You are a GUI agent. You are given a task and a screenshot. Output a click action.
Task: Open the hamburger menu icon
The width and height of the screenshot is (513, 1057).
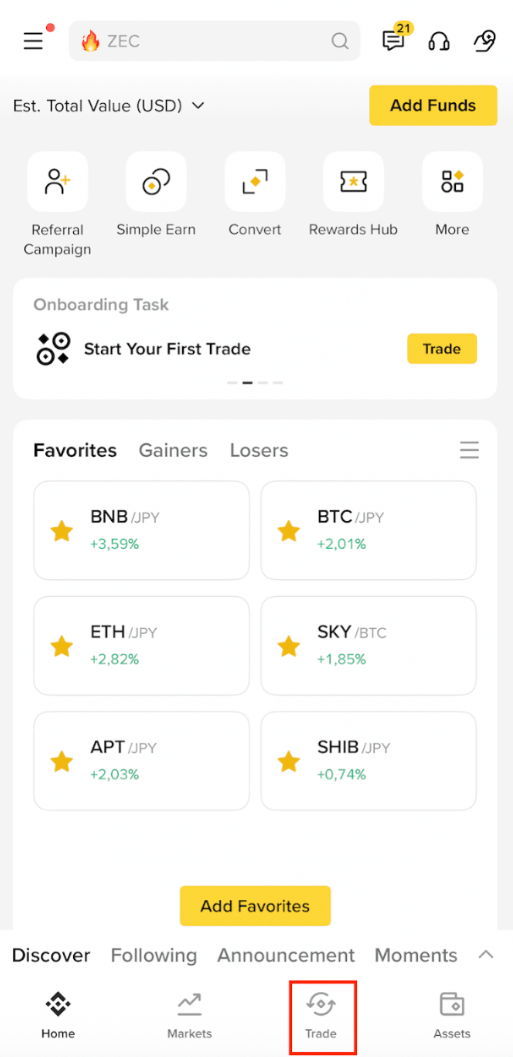coord(33,41)
